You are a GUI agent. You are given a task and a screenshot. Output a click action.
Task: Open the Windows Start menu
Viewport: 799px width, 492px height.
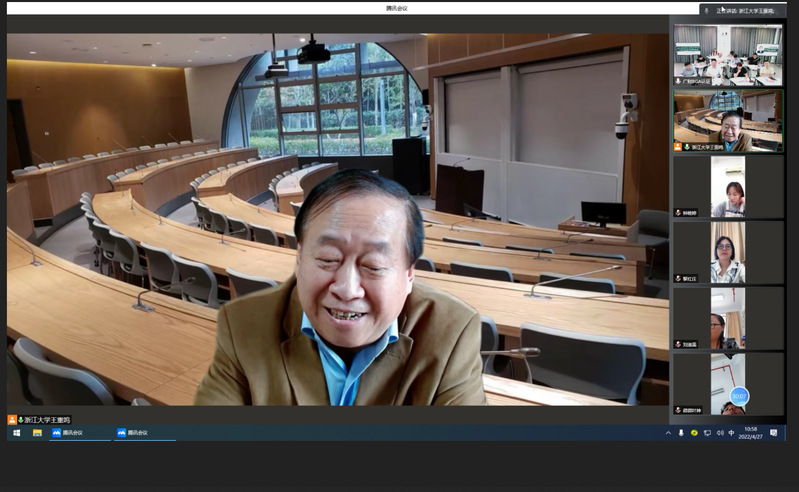(x=16, y=433)
